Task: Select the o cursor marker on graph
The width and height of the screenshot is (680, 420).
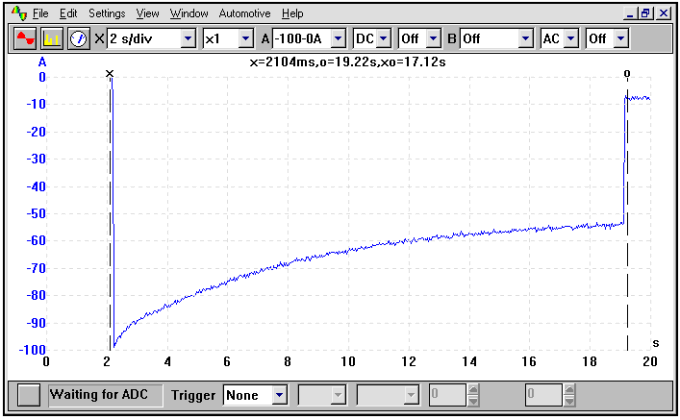Action: pos(627,74)
